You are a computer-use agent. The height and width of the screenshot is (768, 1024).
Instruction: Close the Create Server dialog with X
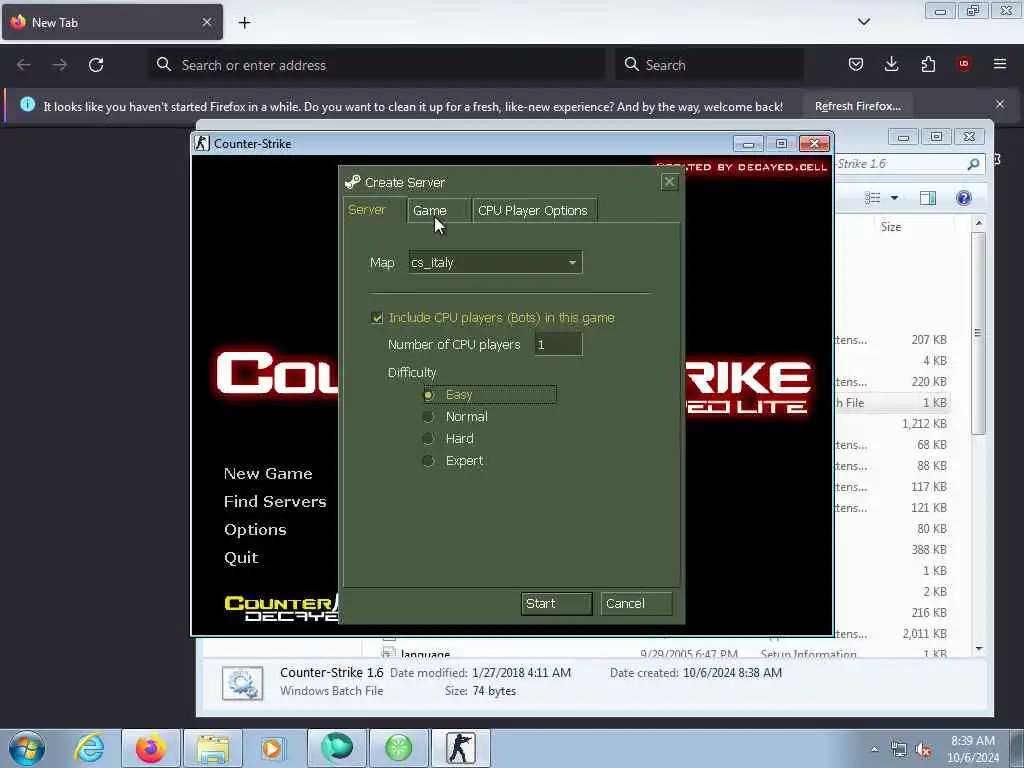tap(669, 182)
